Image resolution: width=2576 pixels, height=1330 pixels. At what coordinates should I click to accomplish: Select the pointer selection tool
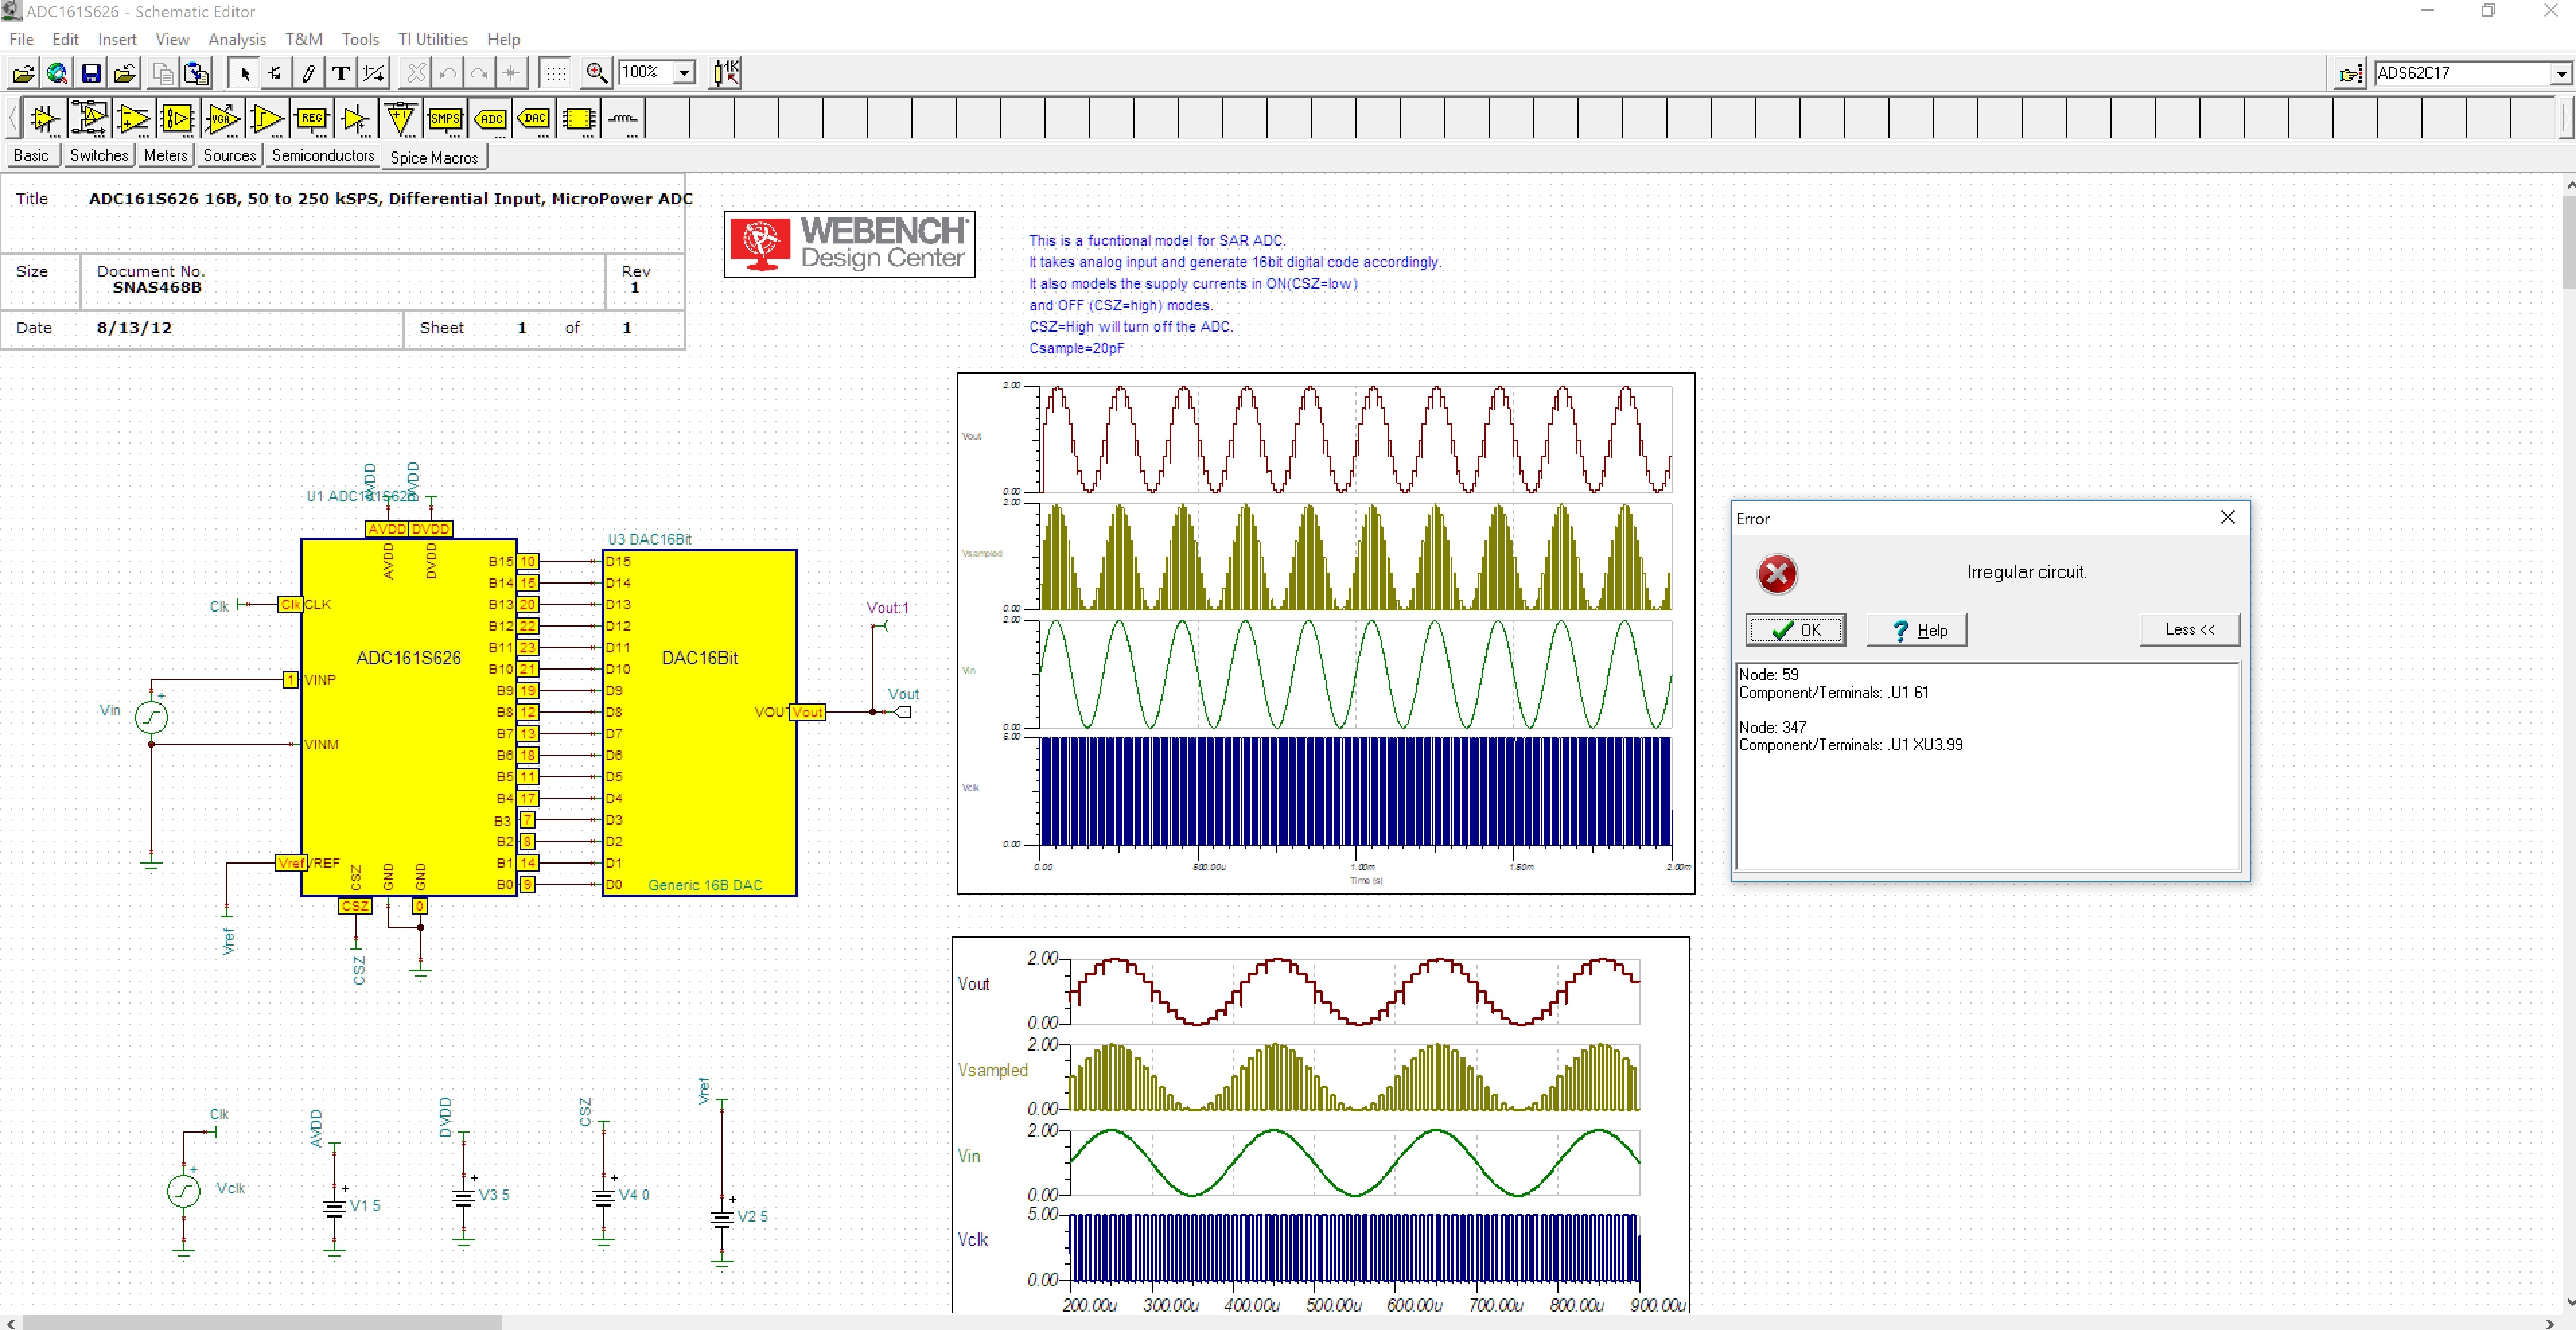[244, 73]
